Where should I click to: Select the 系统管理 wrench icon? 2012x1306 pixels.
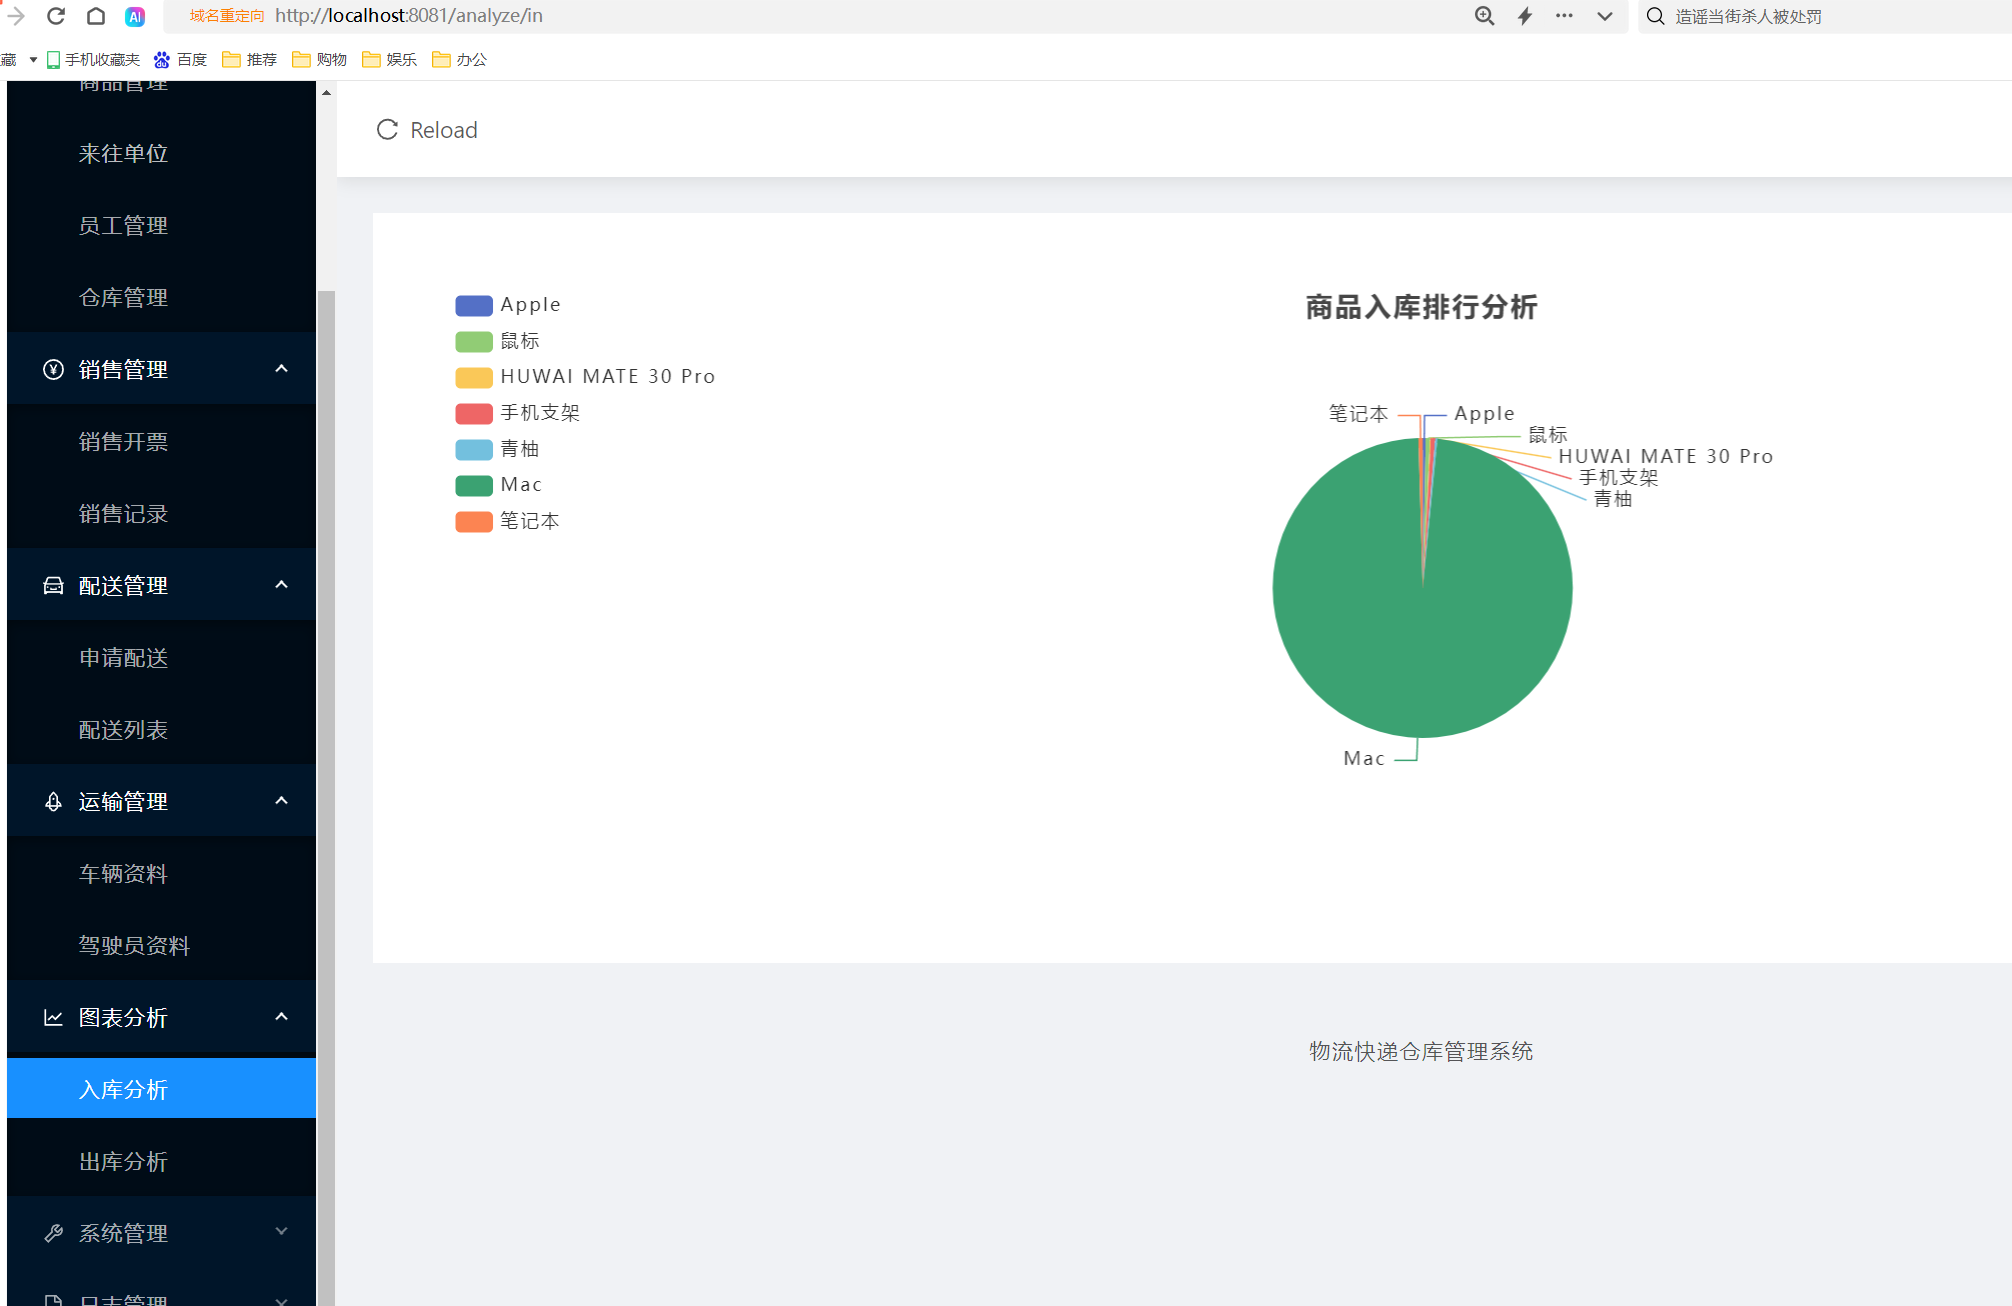point(52,1232)
